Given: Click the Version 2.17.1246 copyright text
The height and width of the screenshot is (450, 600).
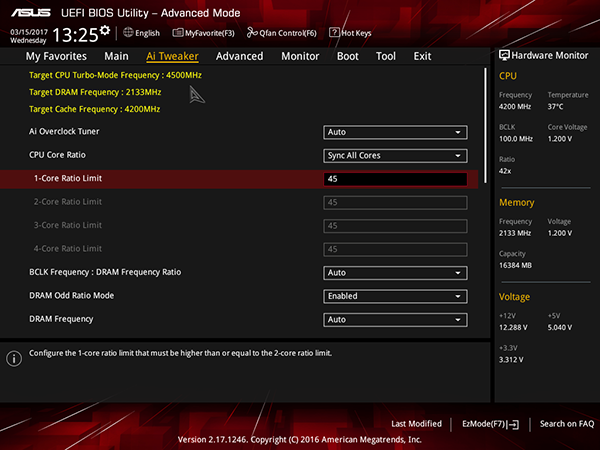Looking at the screenshot, I should click(300, 440).
